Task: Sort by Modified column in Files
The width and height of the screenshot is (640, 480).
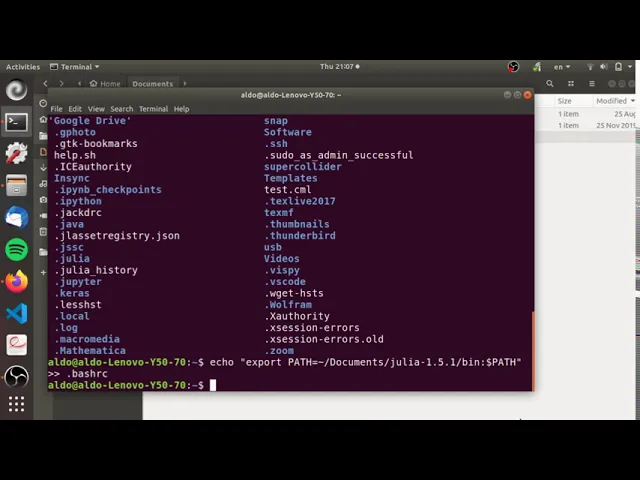Action: click(x=615, y=101)
